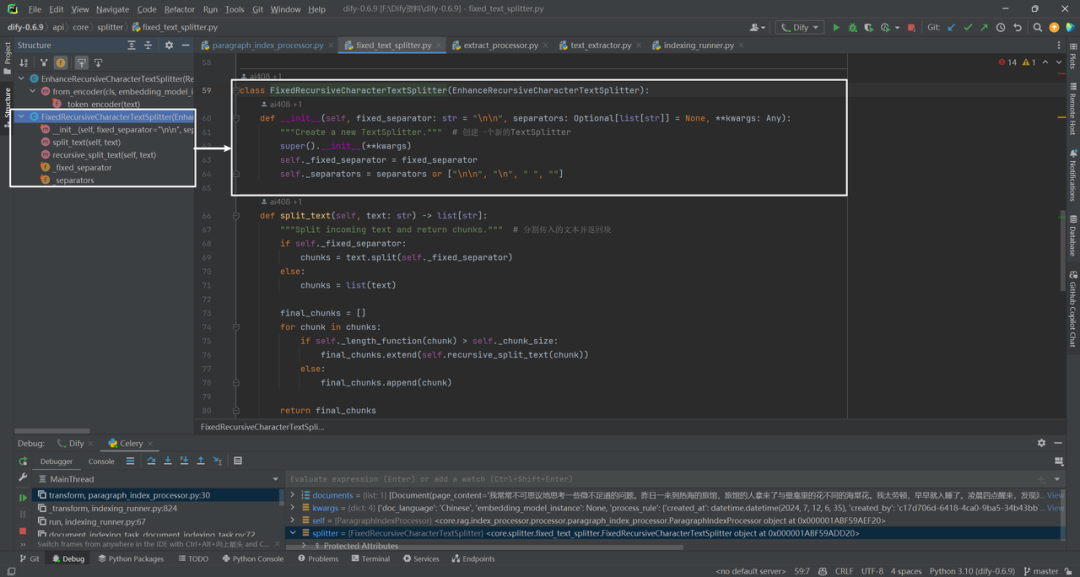Image resolution: width=1080 pixels, height=577 pixels.
Task: Click the Step Over debugger icon
Action: tap(152, 461)
